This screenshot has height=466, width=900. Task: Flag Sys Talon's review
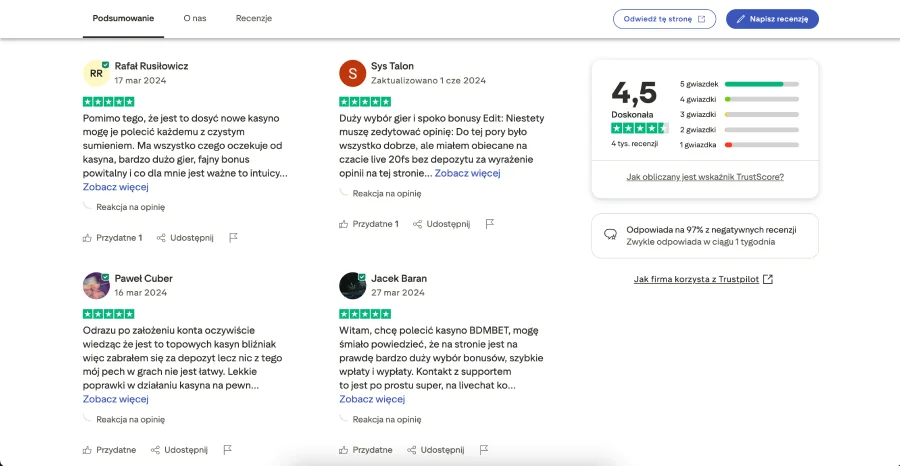(490, 224)
